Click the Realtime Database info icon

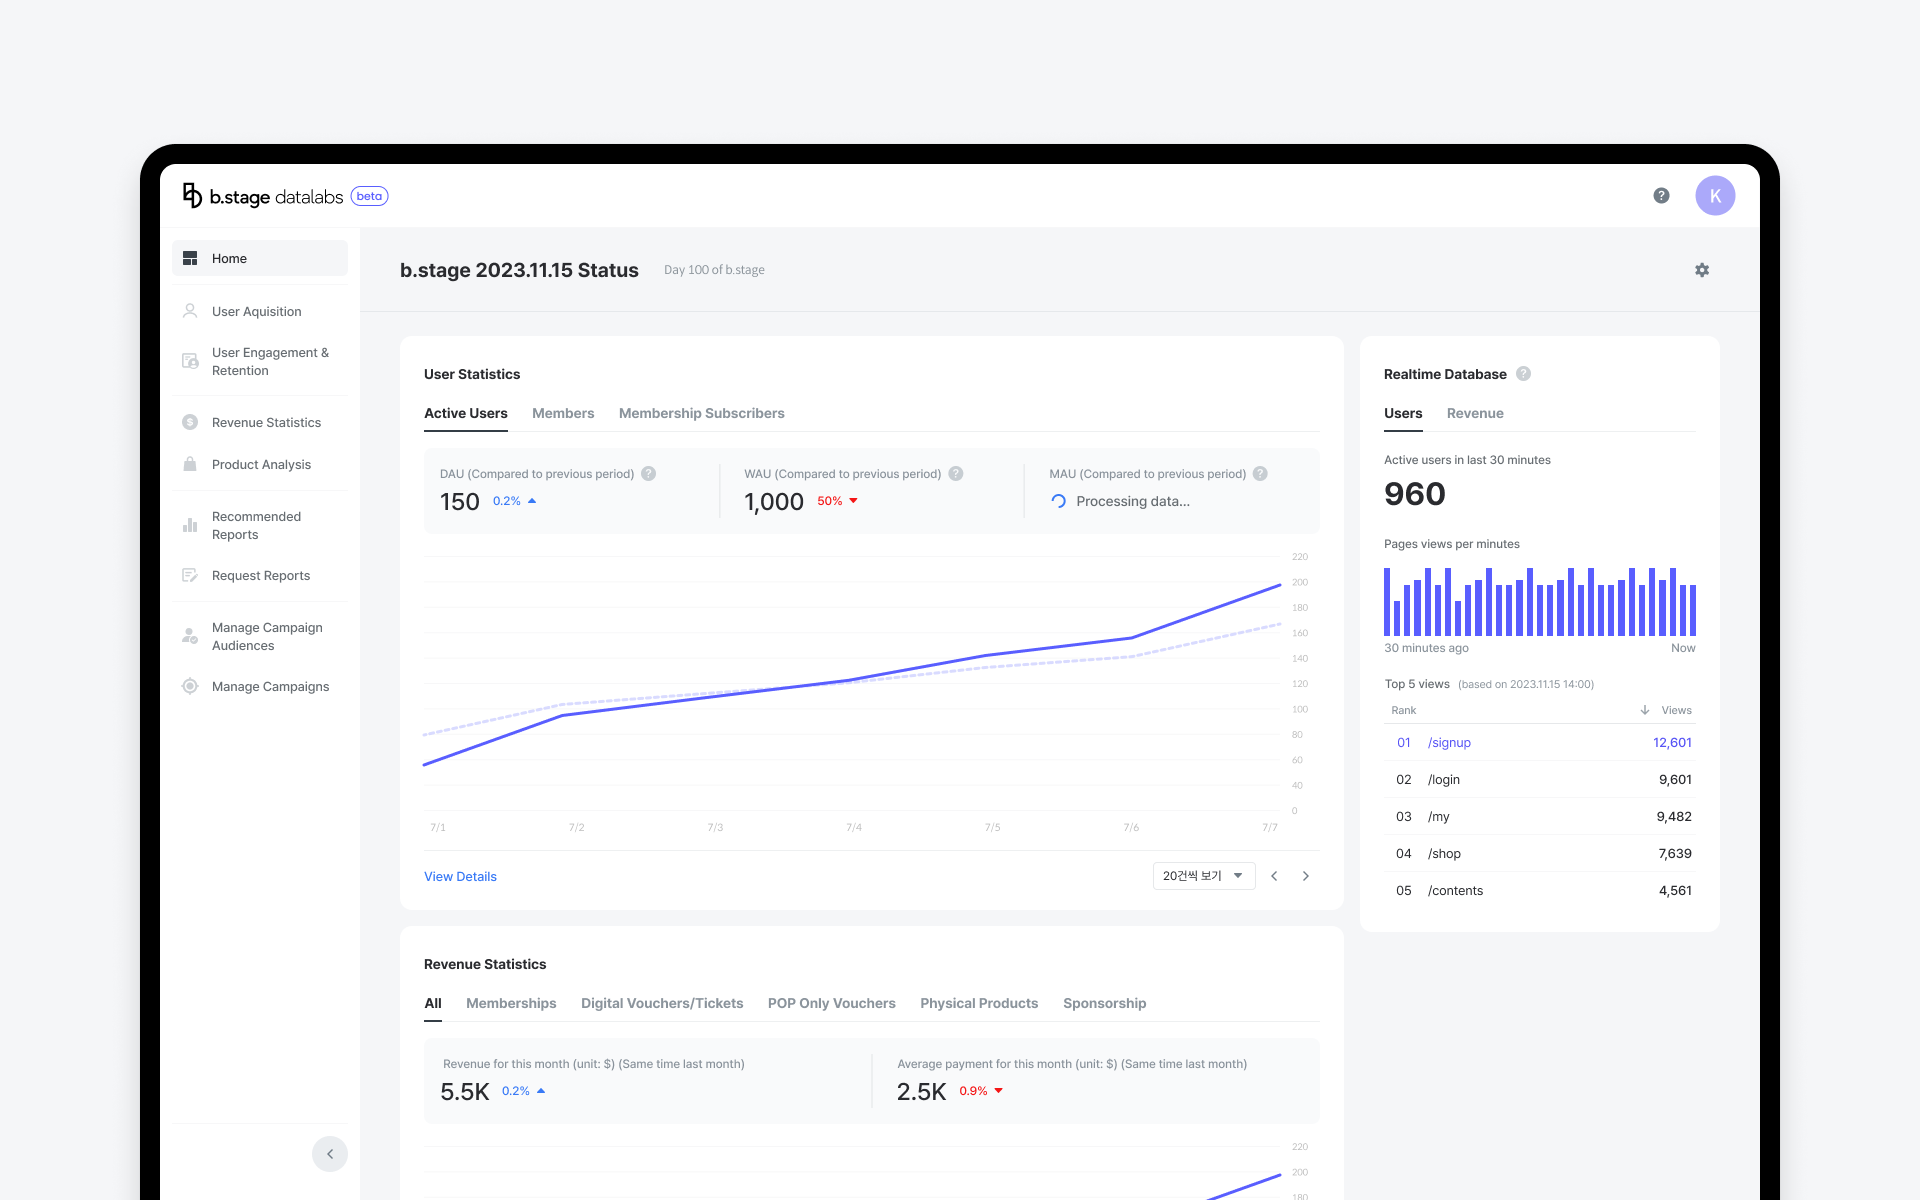pyautogui.click(x=1523, y=374)
